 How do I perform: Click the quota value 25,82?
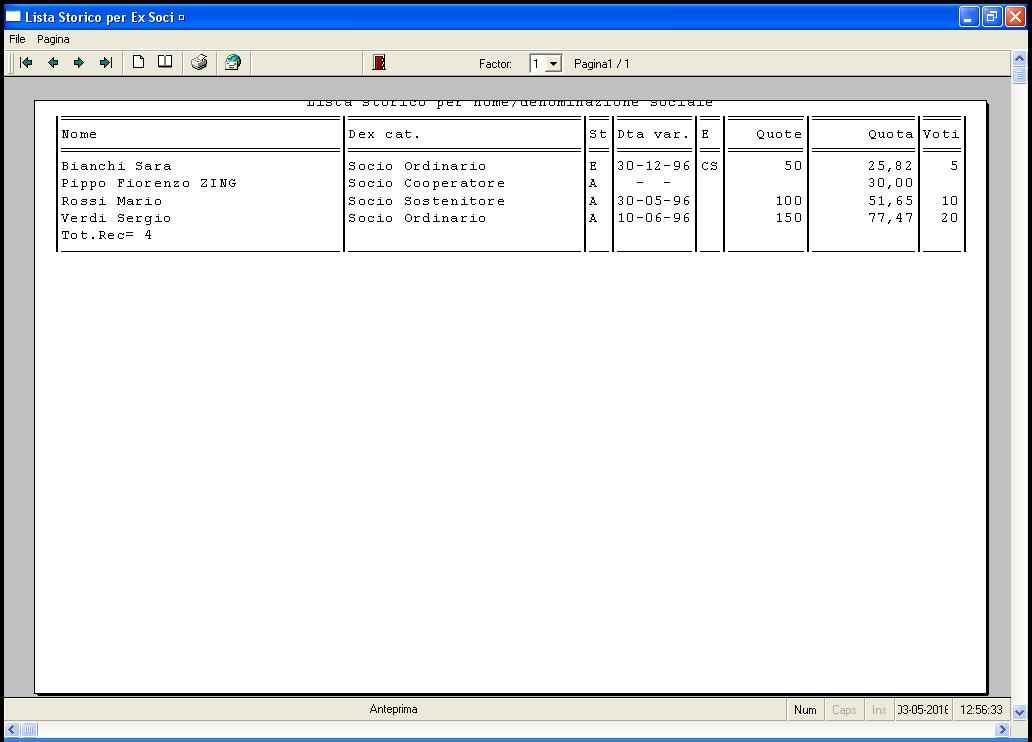[x=890, y=166]
